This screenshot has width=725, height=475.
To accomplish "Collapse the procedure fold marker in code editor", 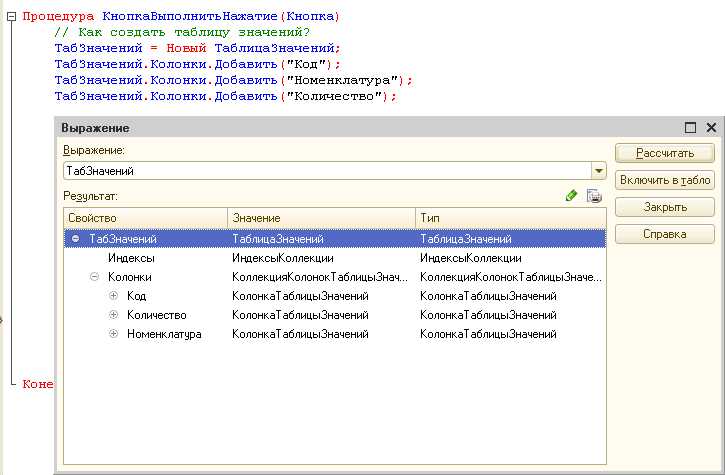I will 12,17.
